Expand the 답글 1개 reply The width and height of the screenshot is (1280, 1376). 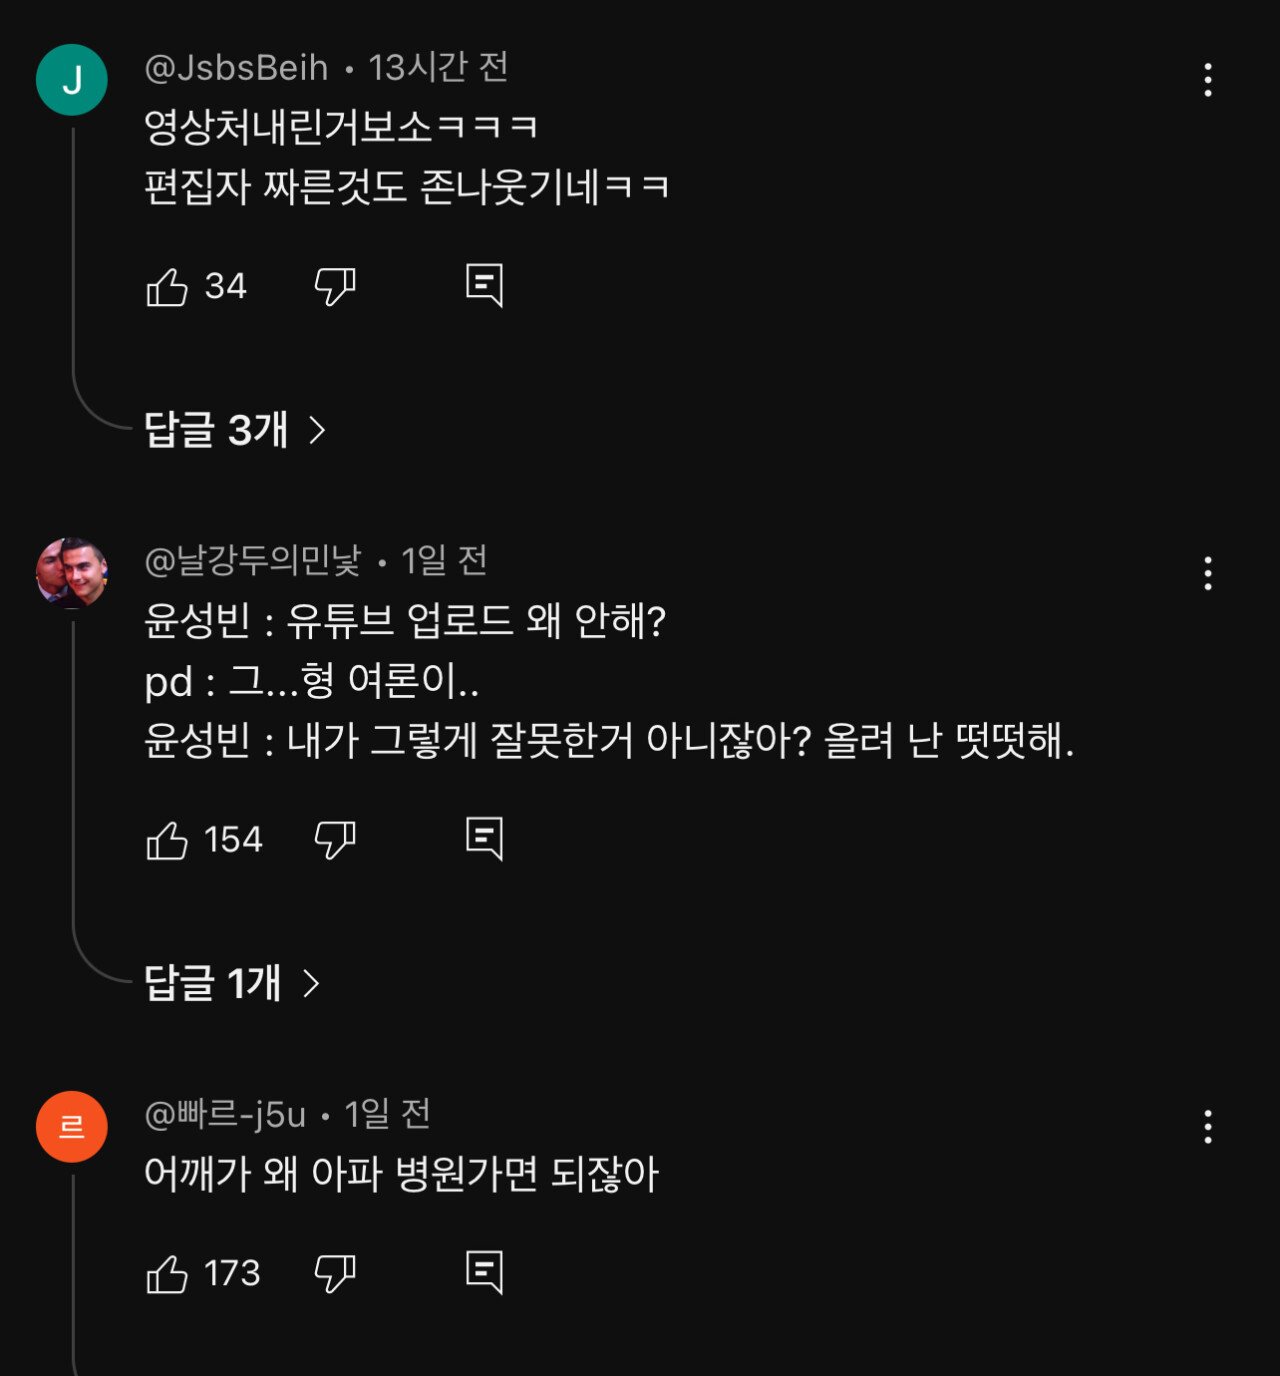click(232, 983)
